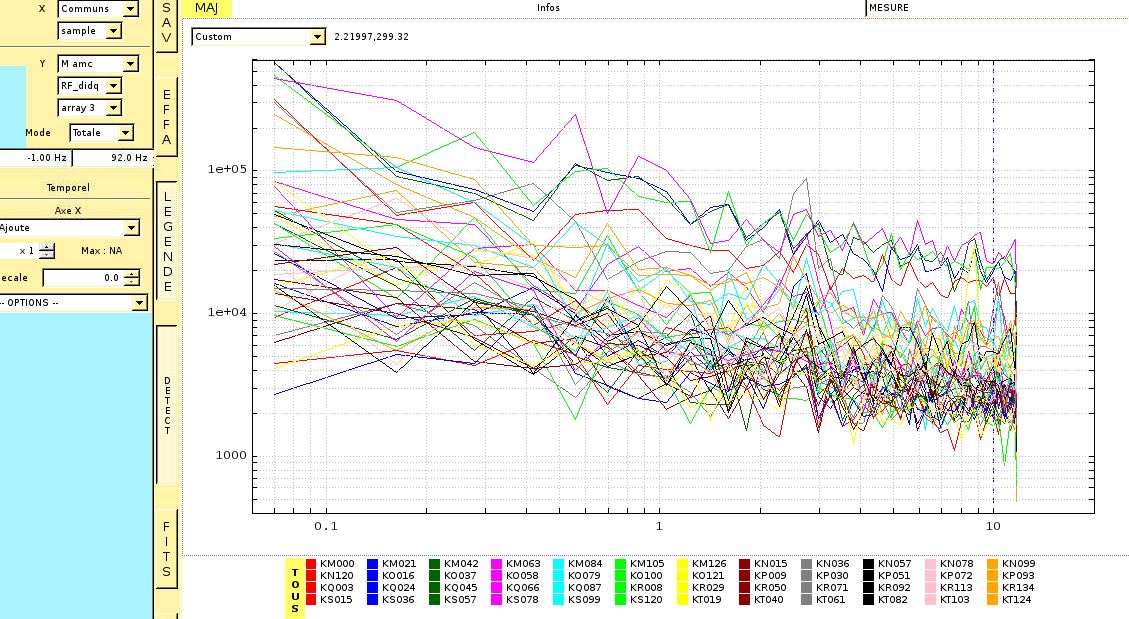This screenshot has width=1129, height=619.
Task: Toggle the KS015 red legend swatch
Action: pyautogui.click(x=311, y=600)
